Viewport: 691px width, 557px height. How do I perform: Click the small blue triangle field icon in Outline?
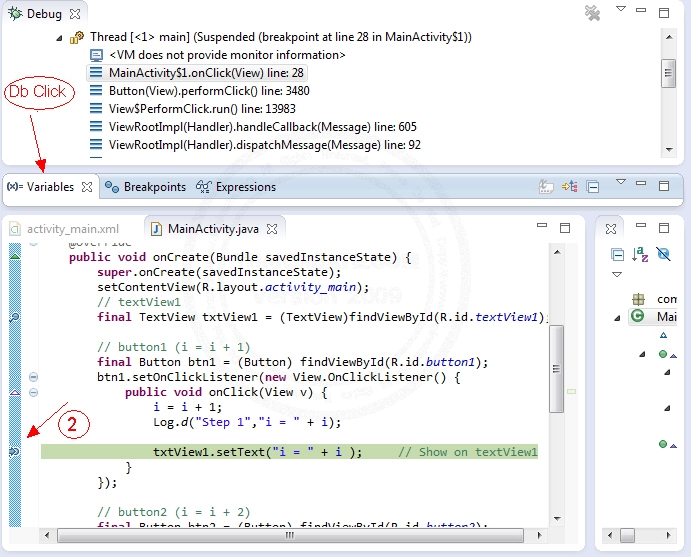point(663,335)
